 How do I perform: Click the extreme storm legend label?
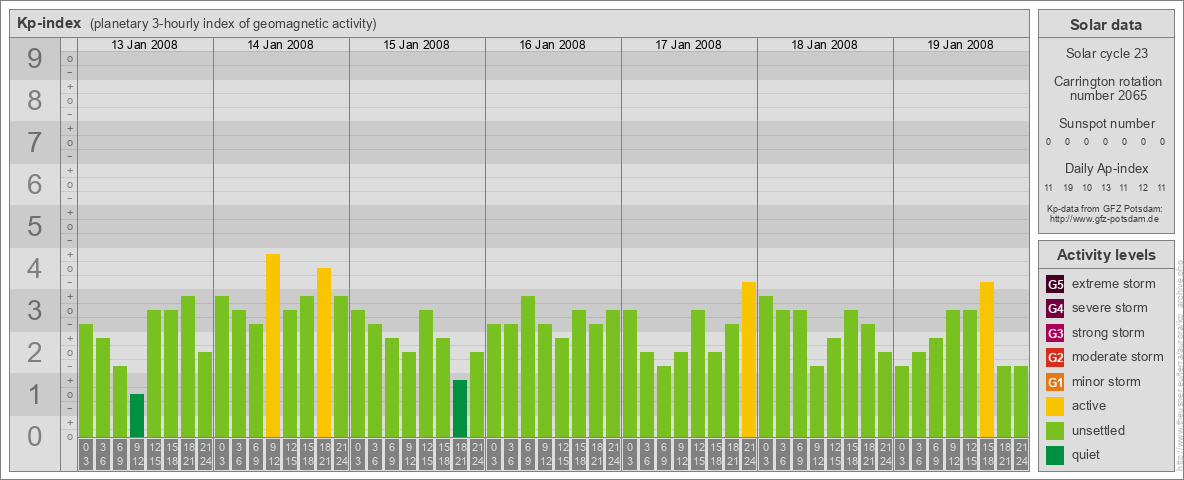(1114, 284)
